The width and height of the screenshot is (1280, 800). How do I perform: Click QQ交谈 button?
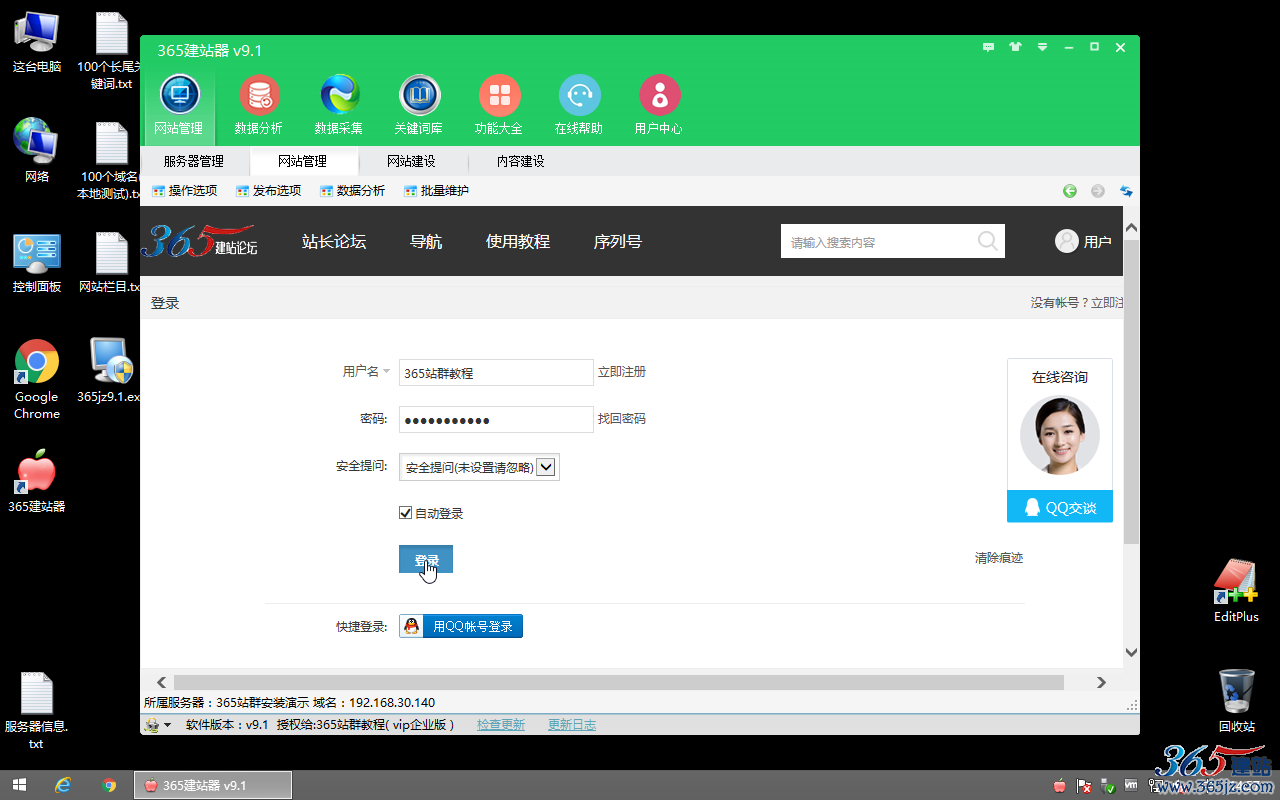(x=1060, y=507)
